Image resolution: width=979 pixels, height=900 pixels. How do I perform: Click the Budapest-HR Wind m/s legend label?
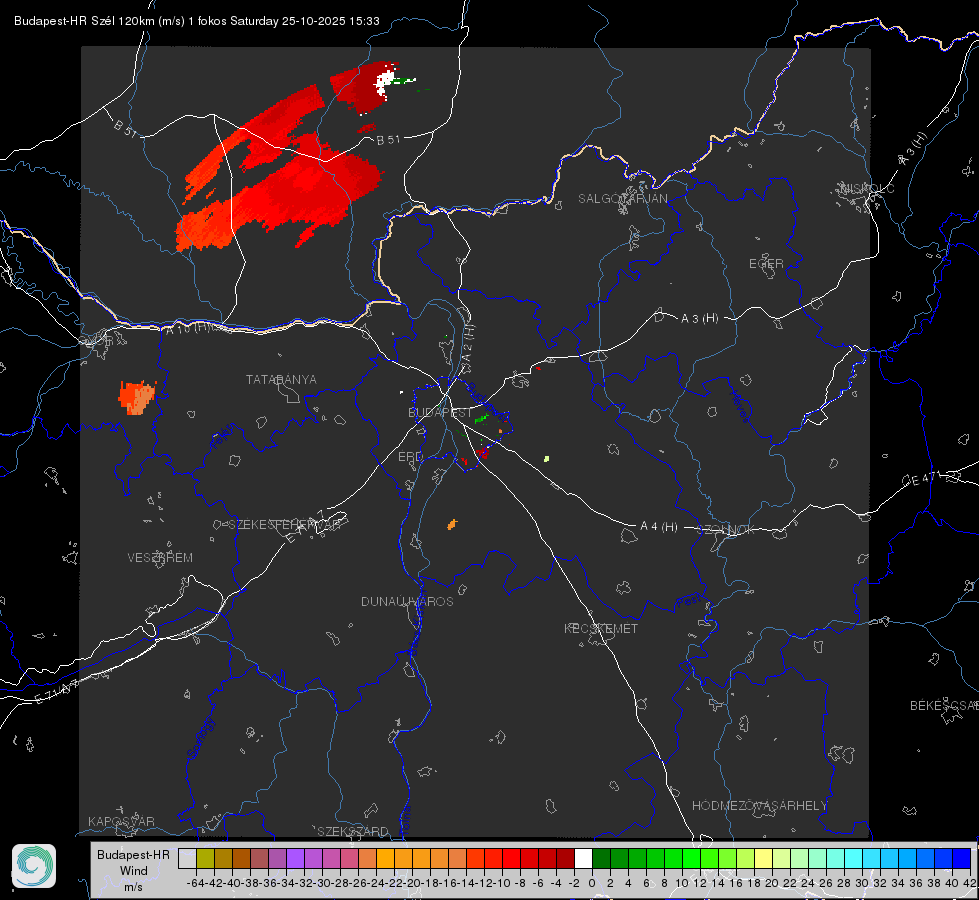click(x=133, y=871)
